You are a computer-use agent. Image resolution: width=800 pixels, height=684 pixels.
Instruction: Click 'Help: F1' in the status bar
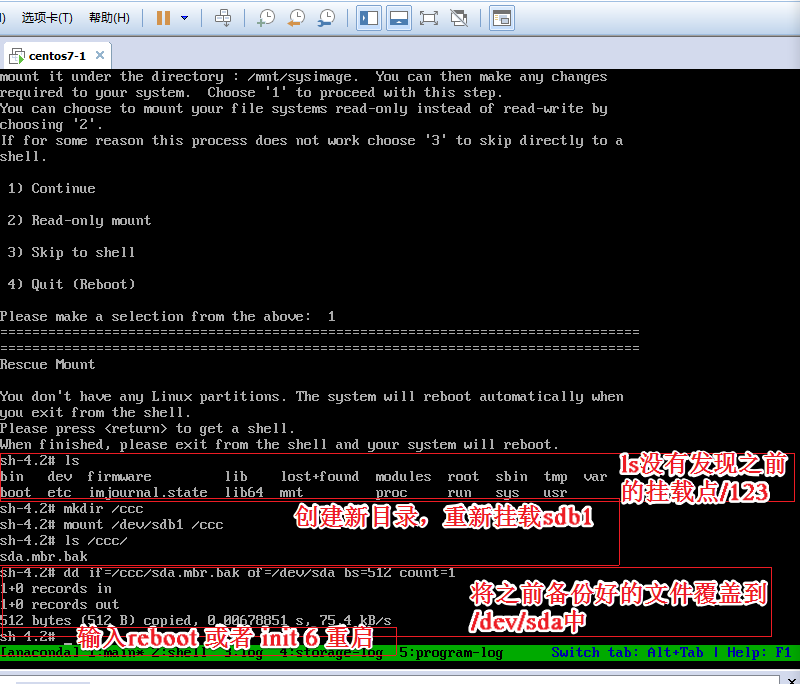click(x=759, y=653)
